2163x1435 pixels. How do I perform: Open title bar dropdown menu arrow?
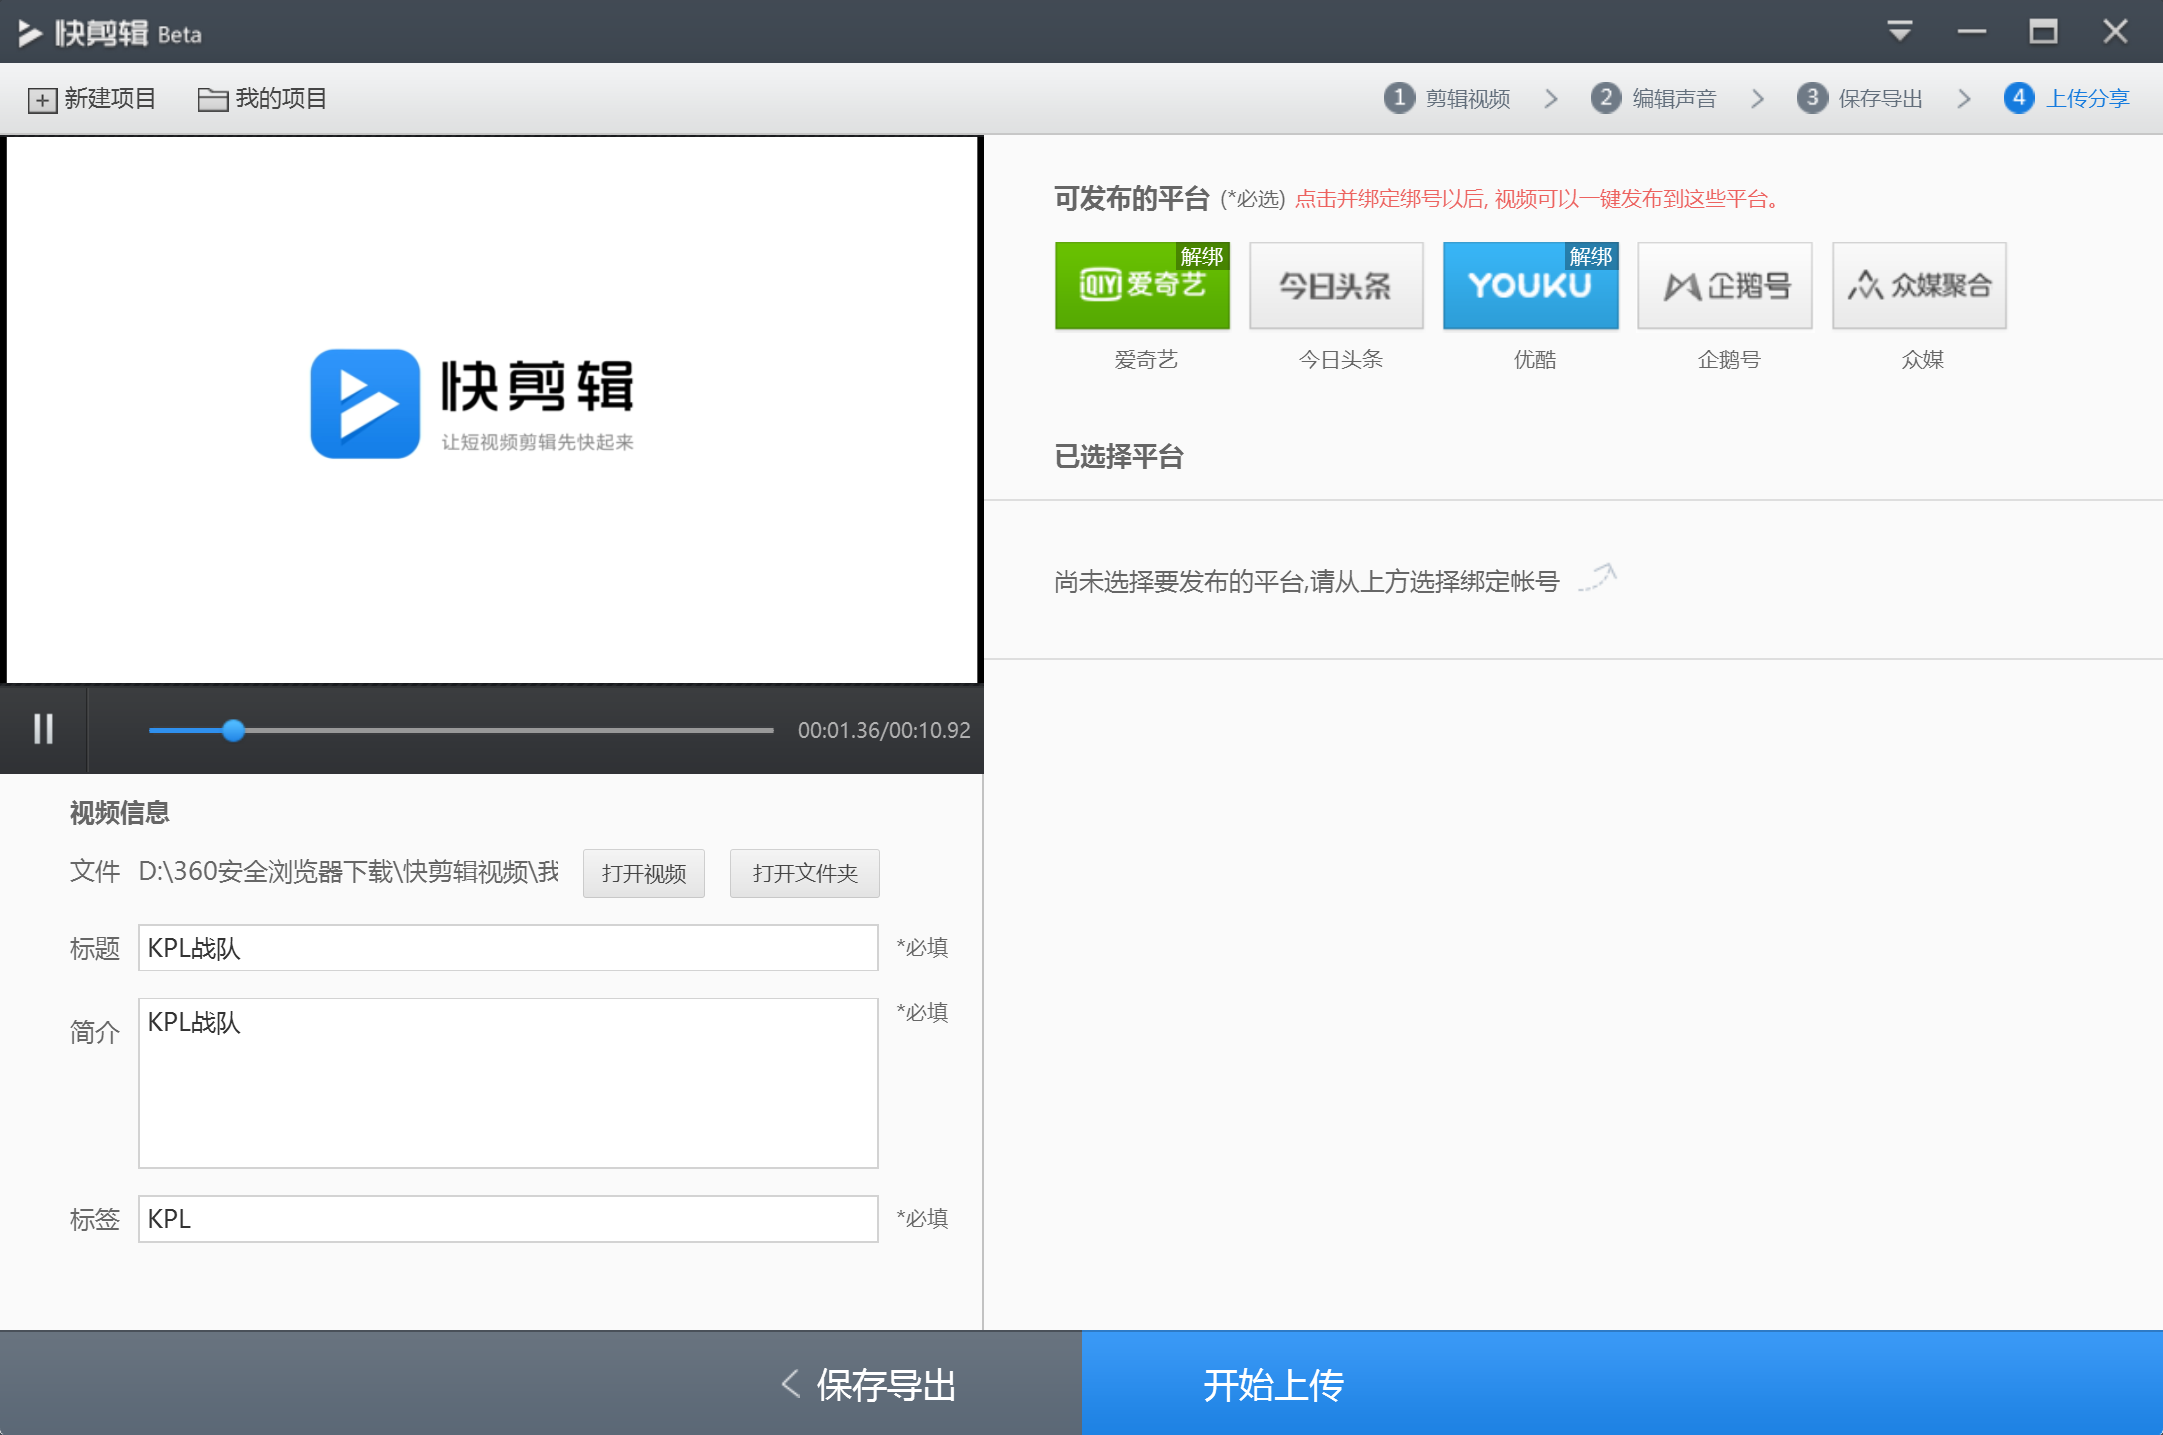tap(1900, 31)
